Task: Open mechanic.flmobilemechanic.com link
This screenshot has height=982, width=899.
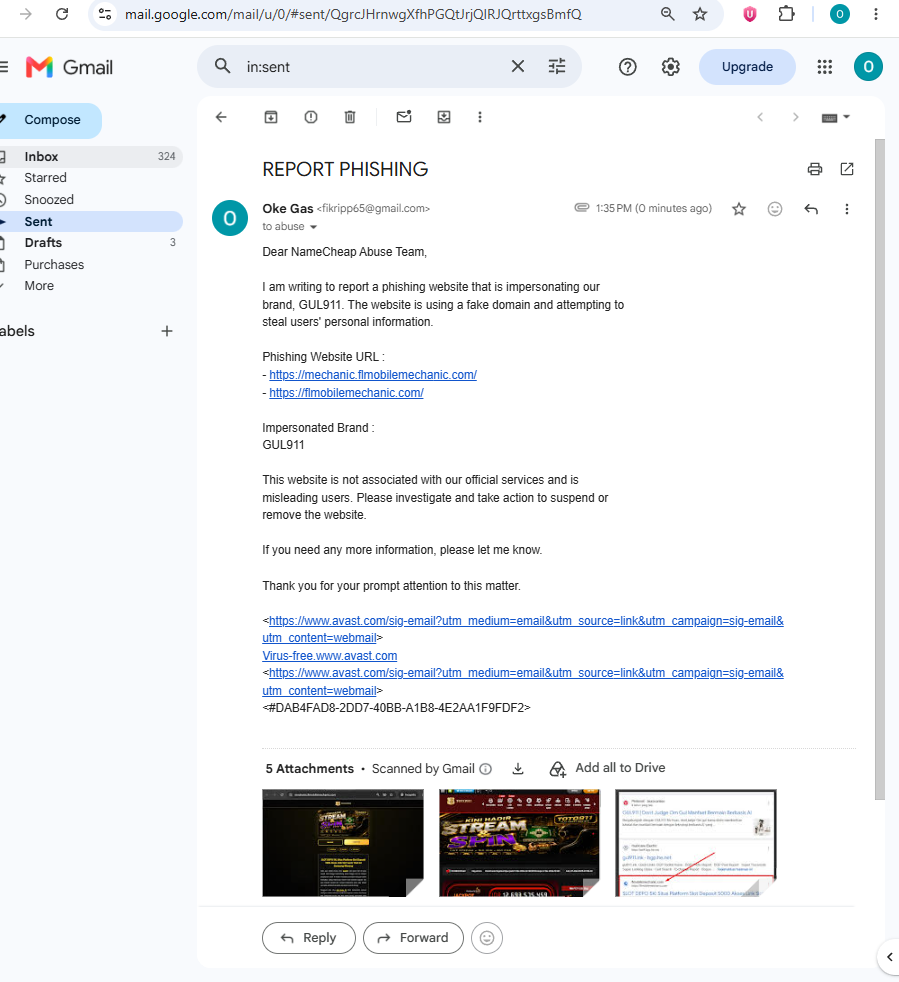Action: click(373, 375)
